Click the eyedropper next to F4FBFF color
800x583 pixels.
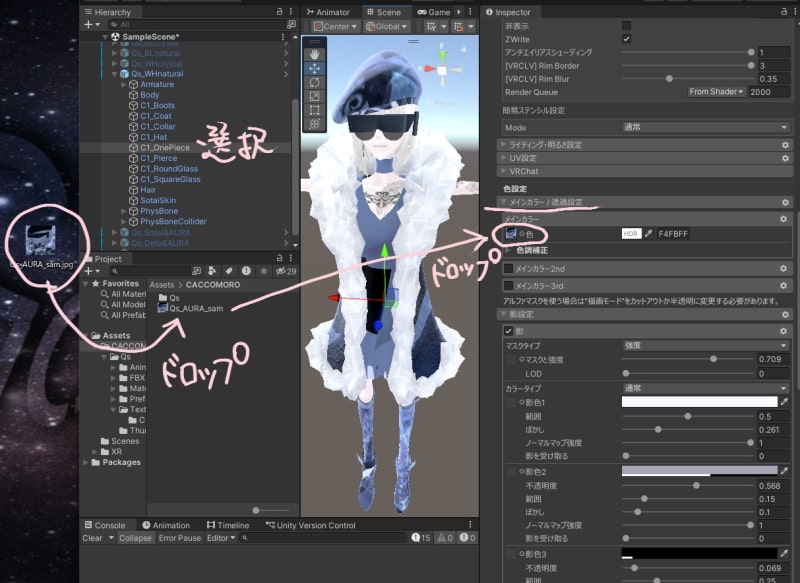point(648,233)
